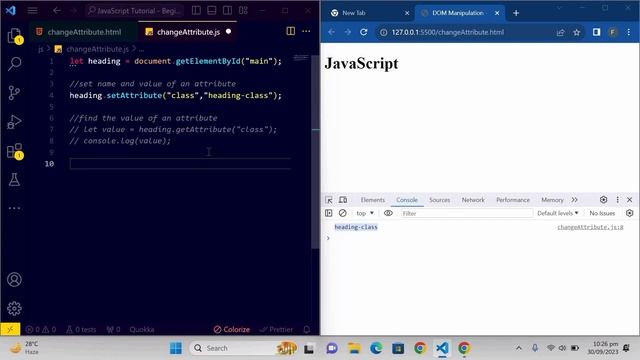This screenshot has width=640, height=360.
Task: Open the DevTools Console tab
Action: click(x=407, y=200)
